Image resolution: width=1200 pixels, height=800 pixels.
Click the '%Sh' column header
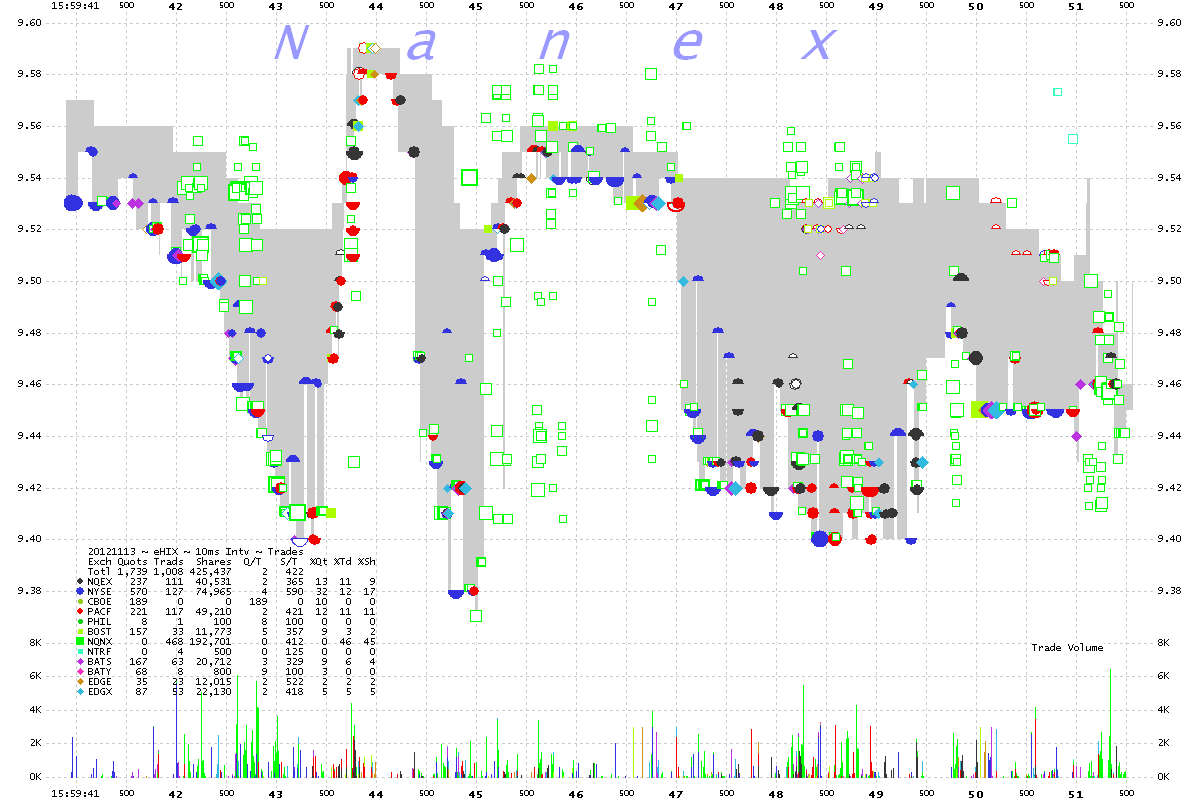[367, 561]
